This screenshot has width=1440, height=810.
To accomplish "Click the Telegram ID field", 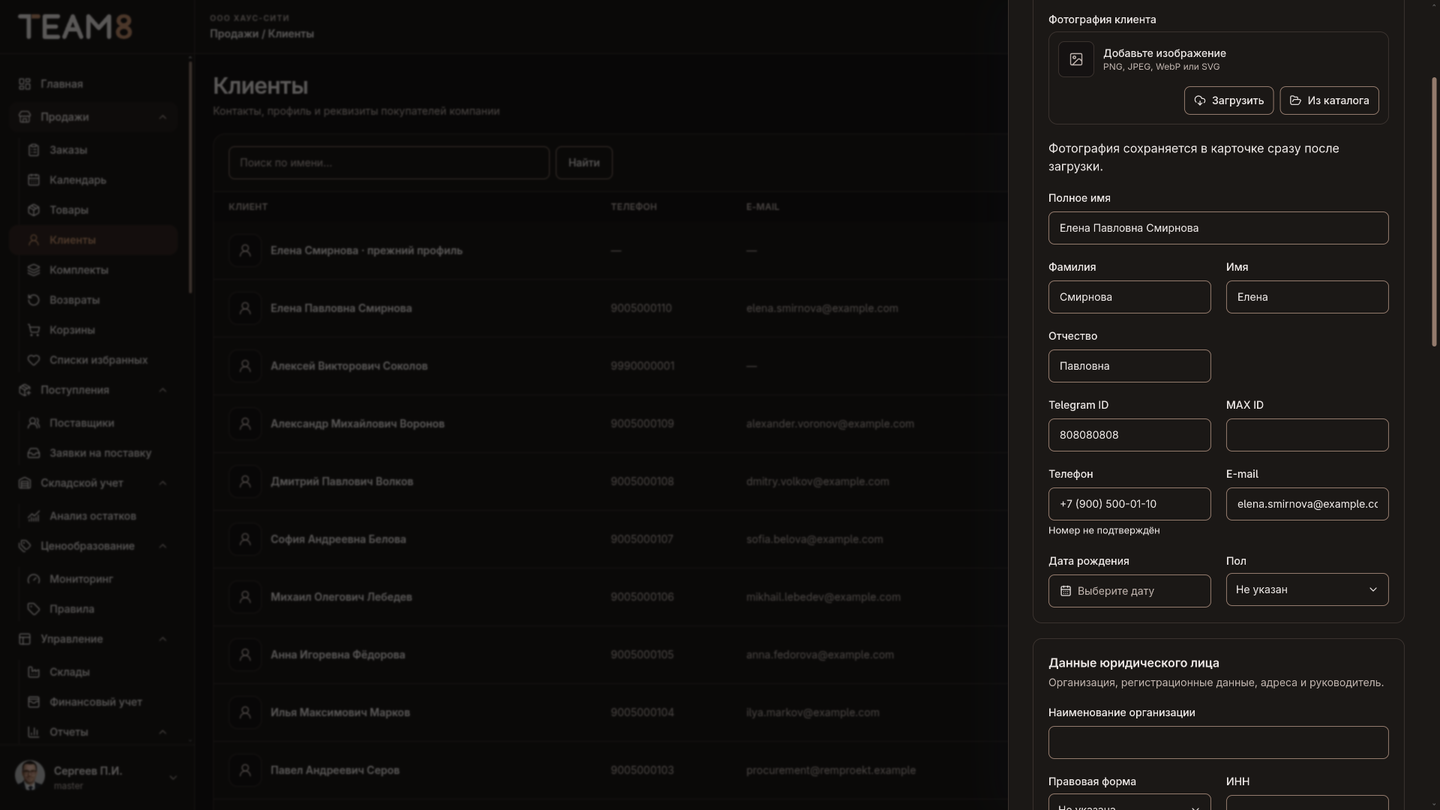I will tap(1129, 435).
